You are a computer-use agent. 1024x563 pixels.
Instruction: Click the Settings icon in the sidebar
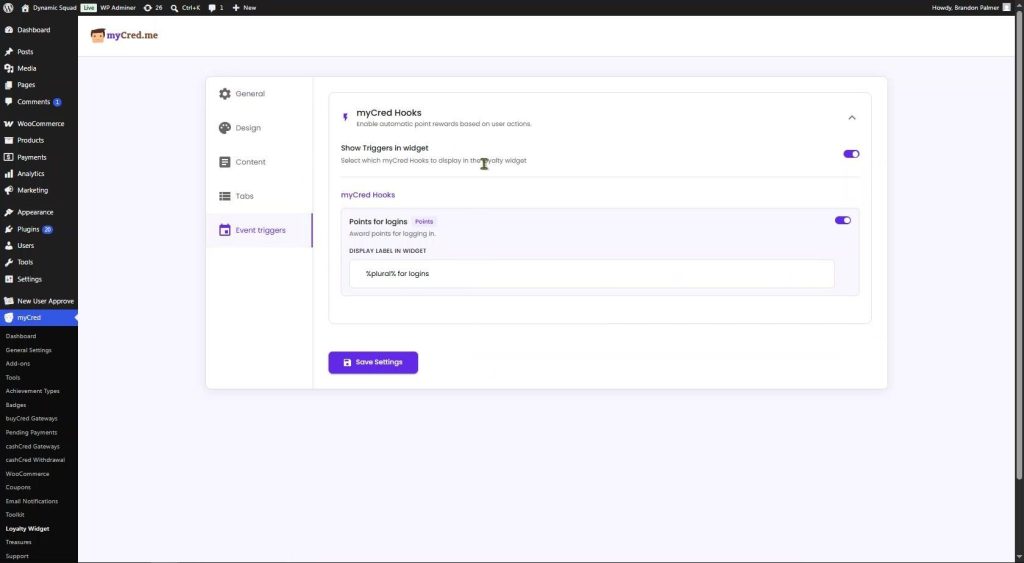click(x=8, y=279)
